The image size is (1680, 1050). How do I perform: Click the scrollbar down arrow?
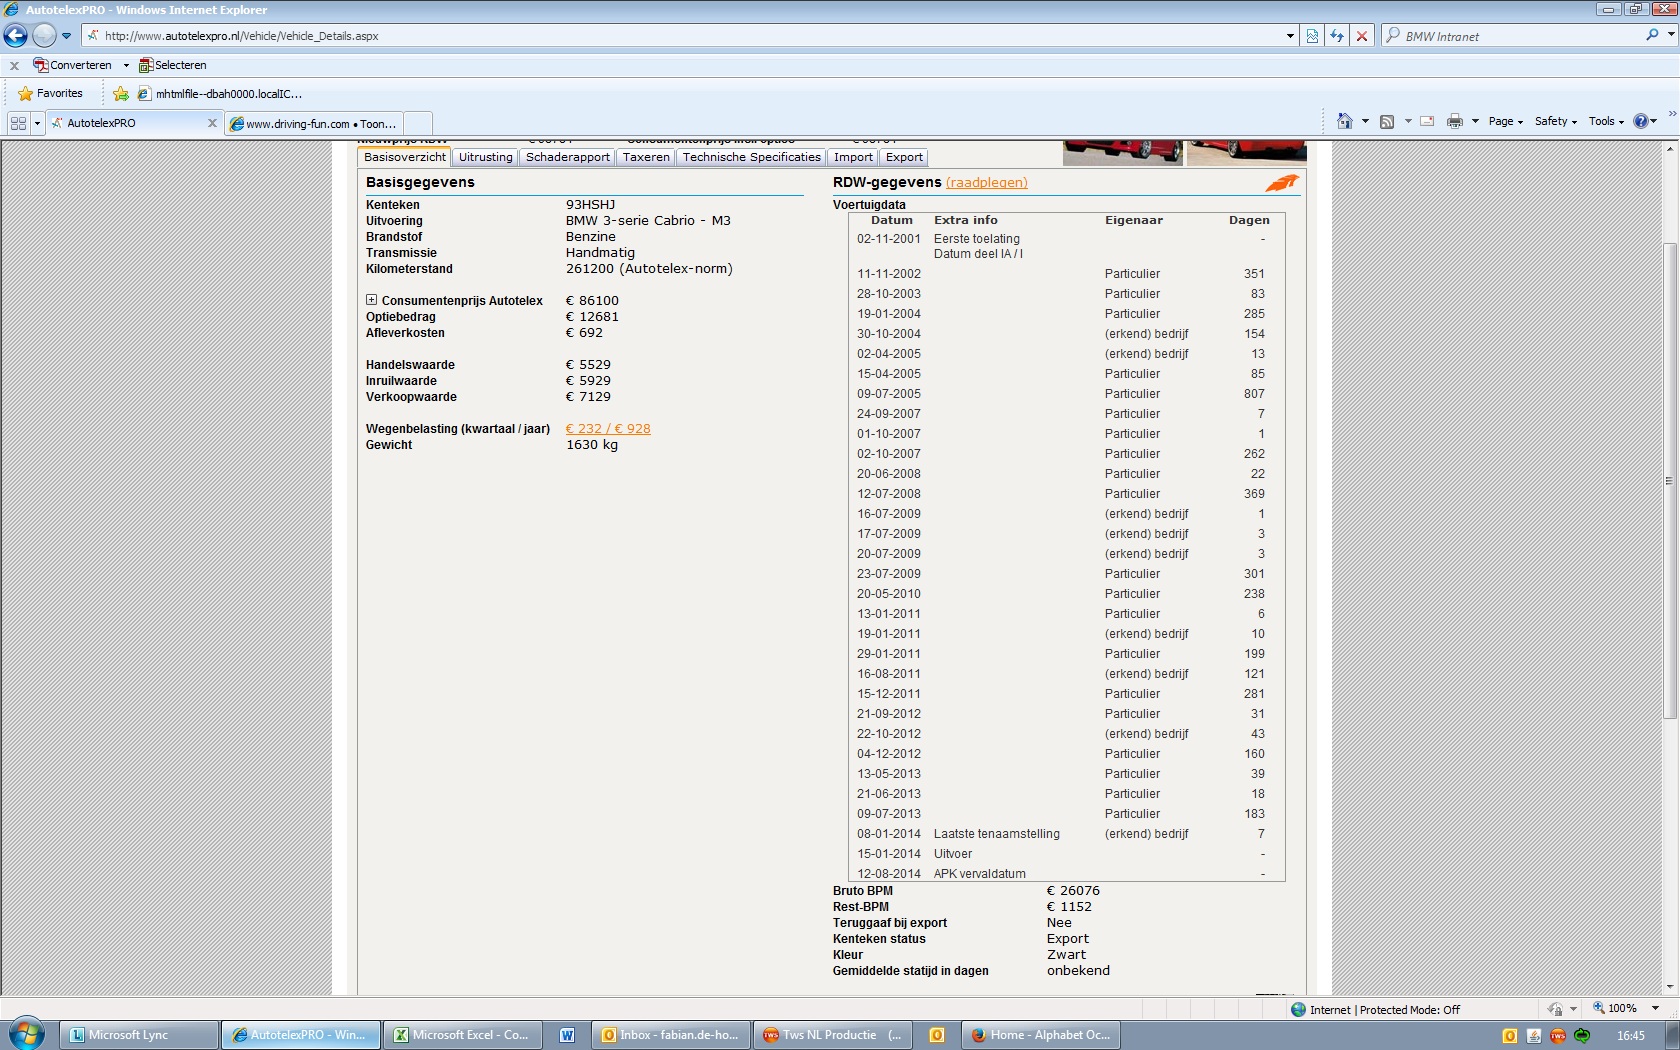pyautogui.click(x=1669, y=988)
